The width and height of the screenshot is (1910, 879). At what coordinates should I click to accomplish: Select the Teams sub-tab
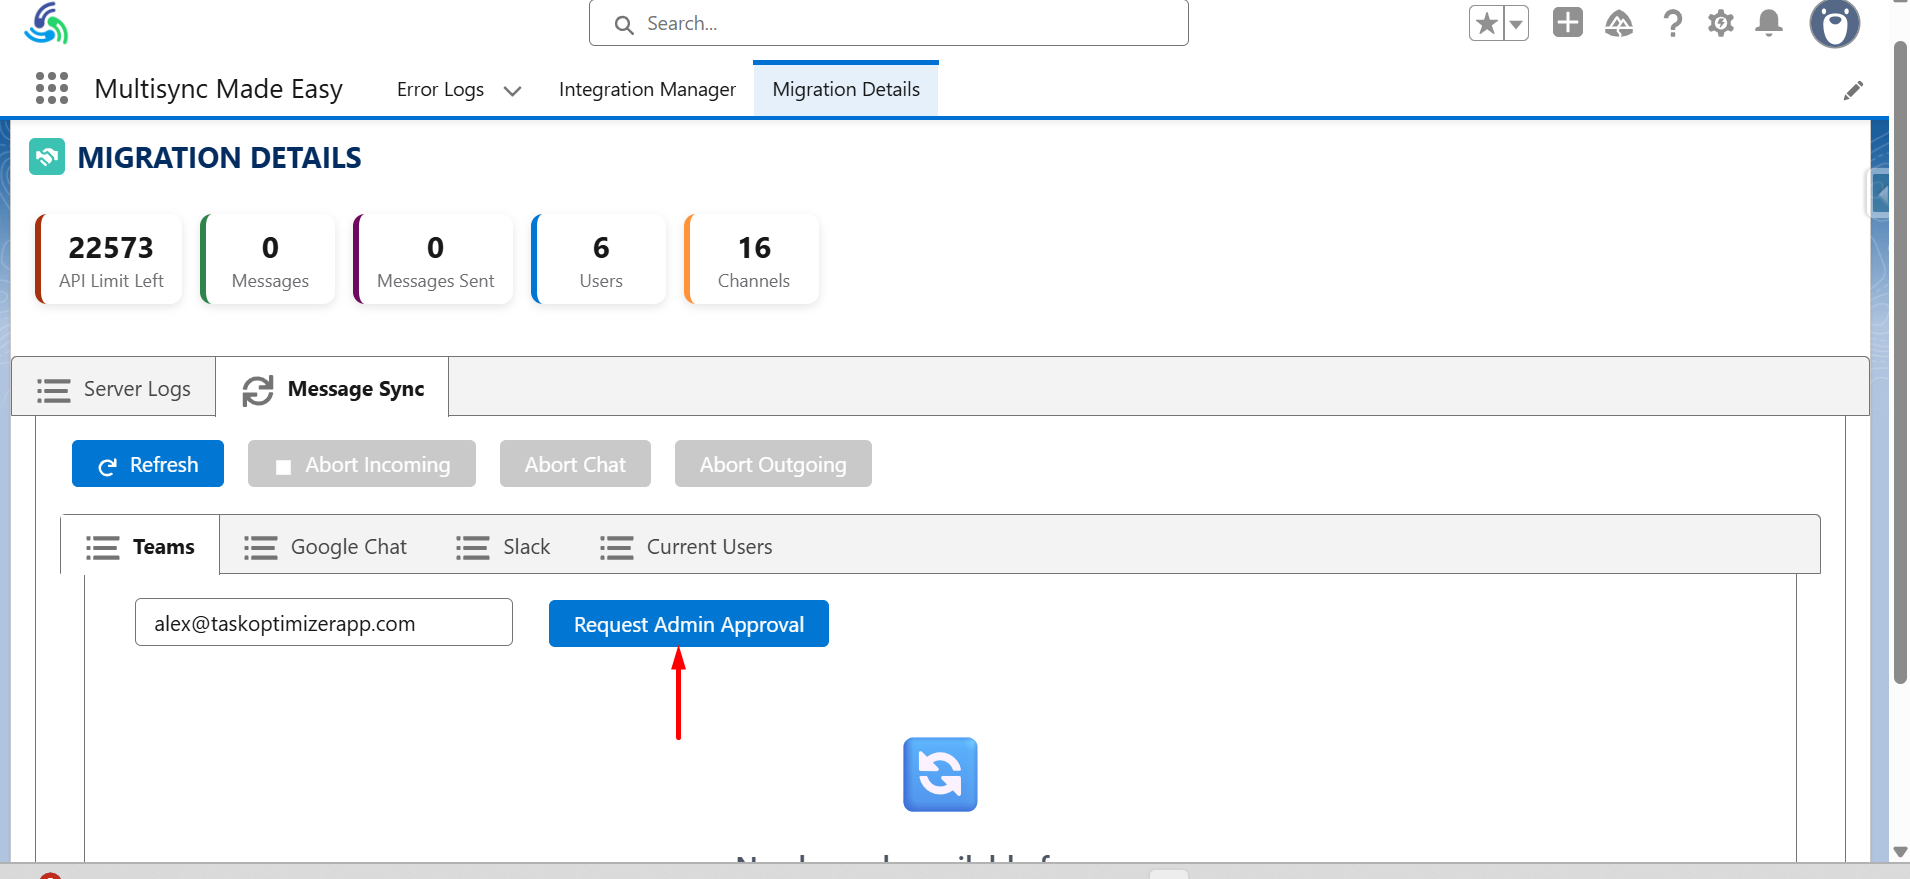pos(140,546)
